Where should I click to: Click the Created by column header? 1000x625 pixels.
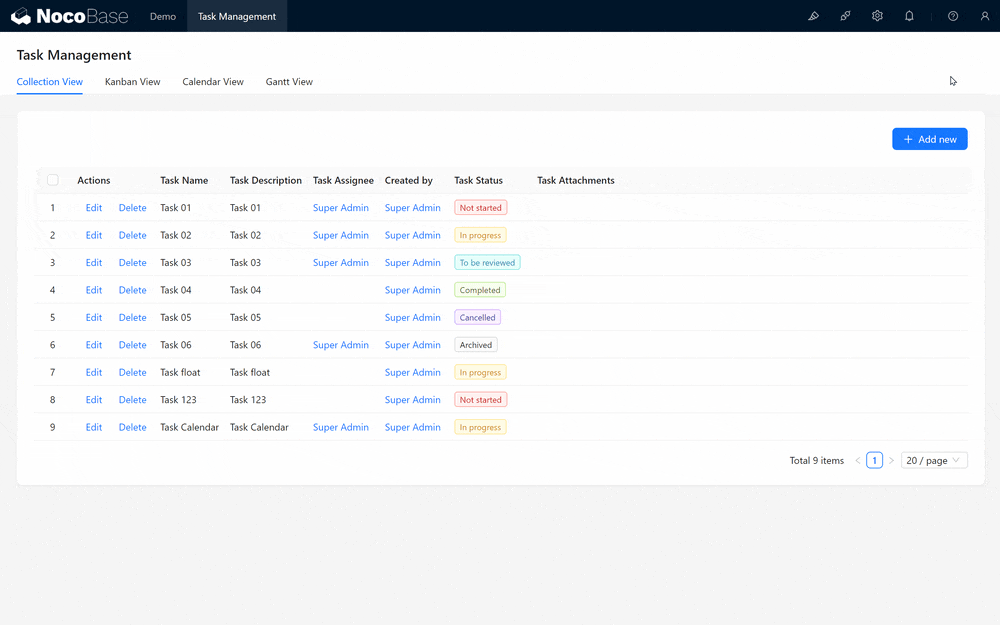click(x=409, y=180)
